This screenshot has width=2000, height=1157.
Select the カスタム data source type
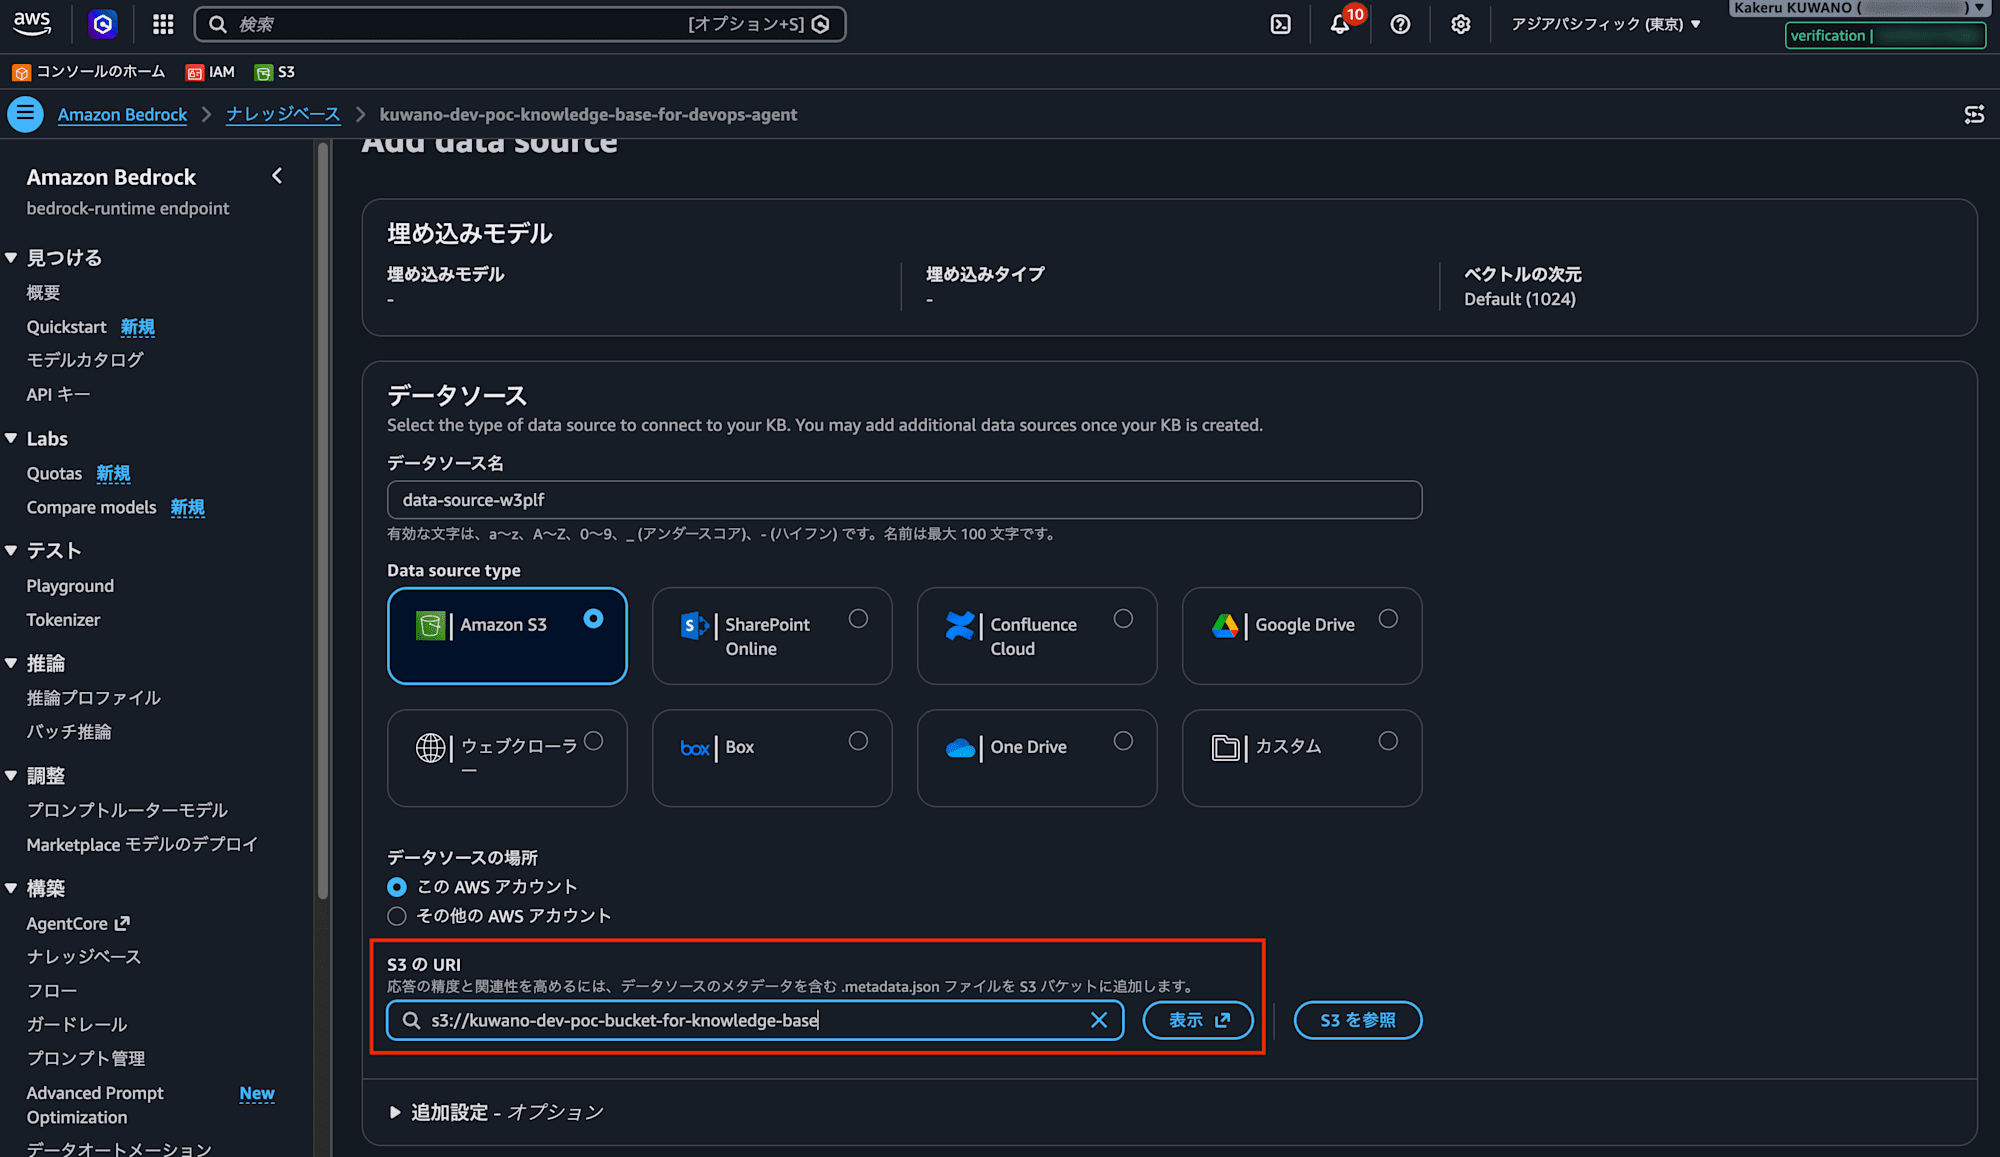(x=1302, y=758)
